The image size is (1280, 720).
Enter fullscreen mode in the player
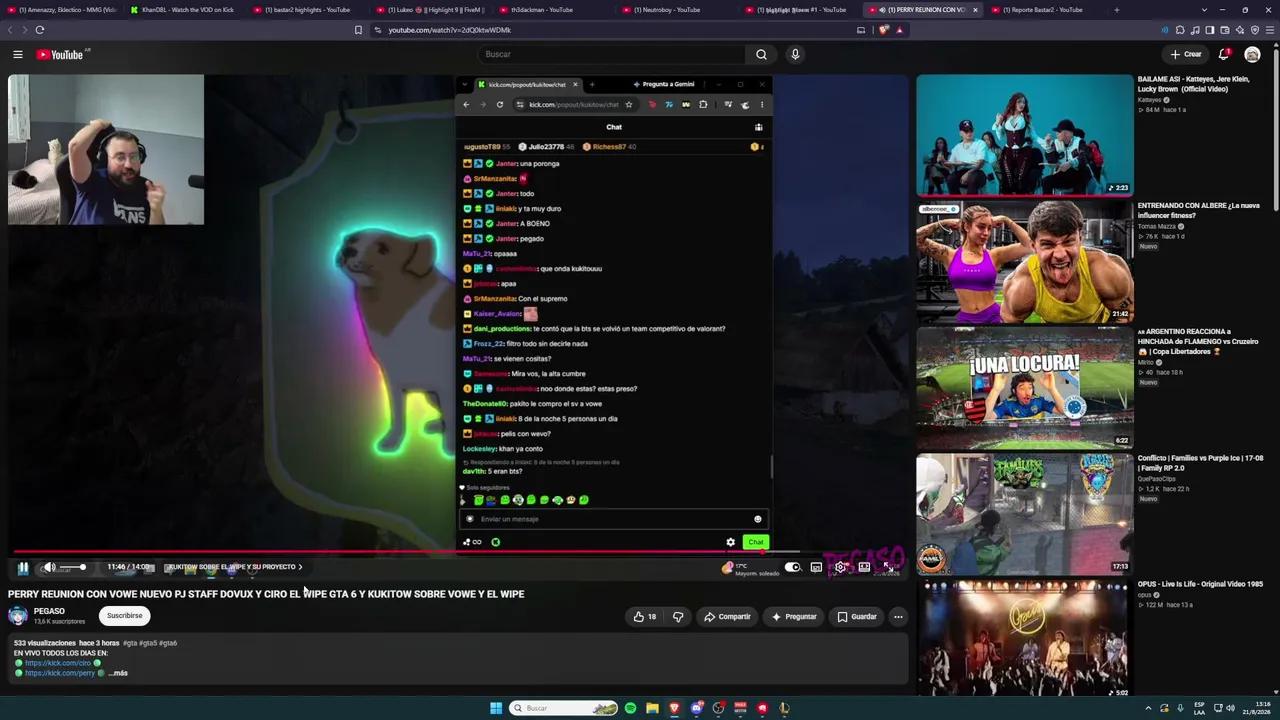(x=888, y=567)
